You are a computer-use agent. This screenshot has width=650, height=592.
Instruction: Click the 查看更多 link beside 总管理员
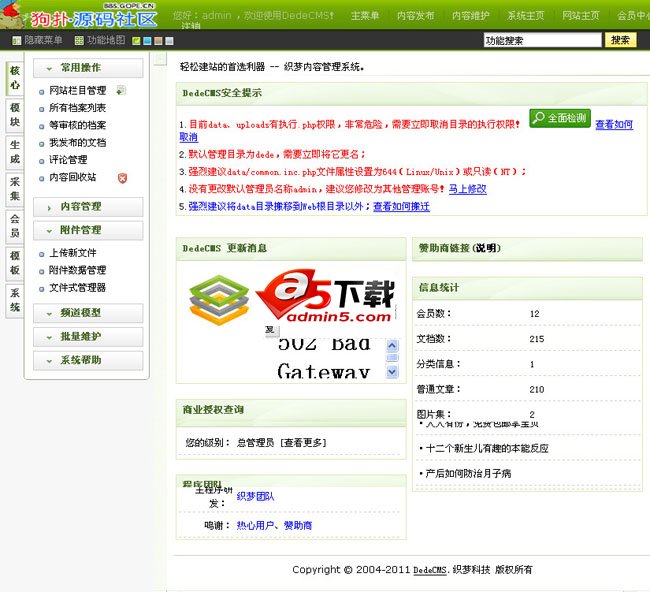tap(303, 443)
